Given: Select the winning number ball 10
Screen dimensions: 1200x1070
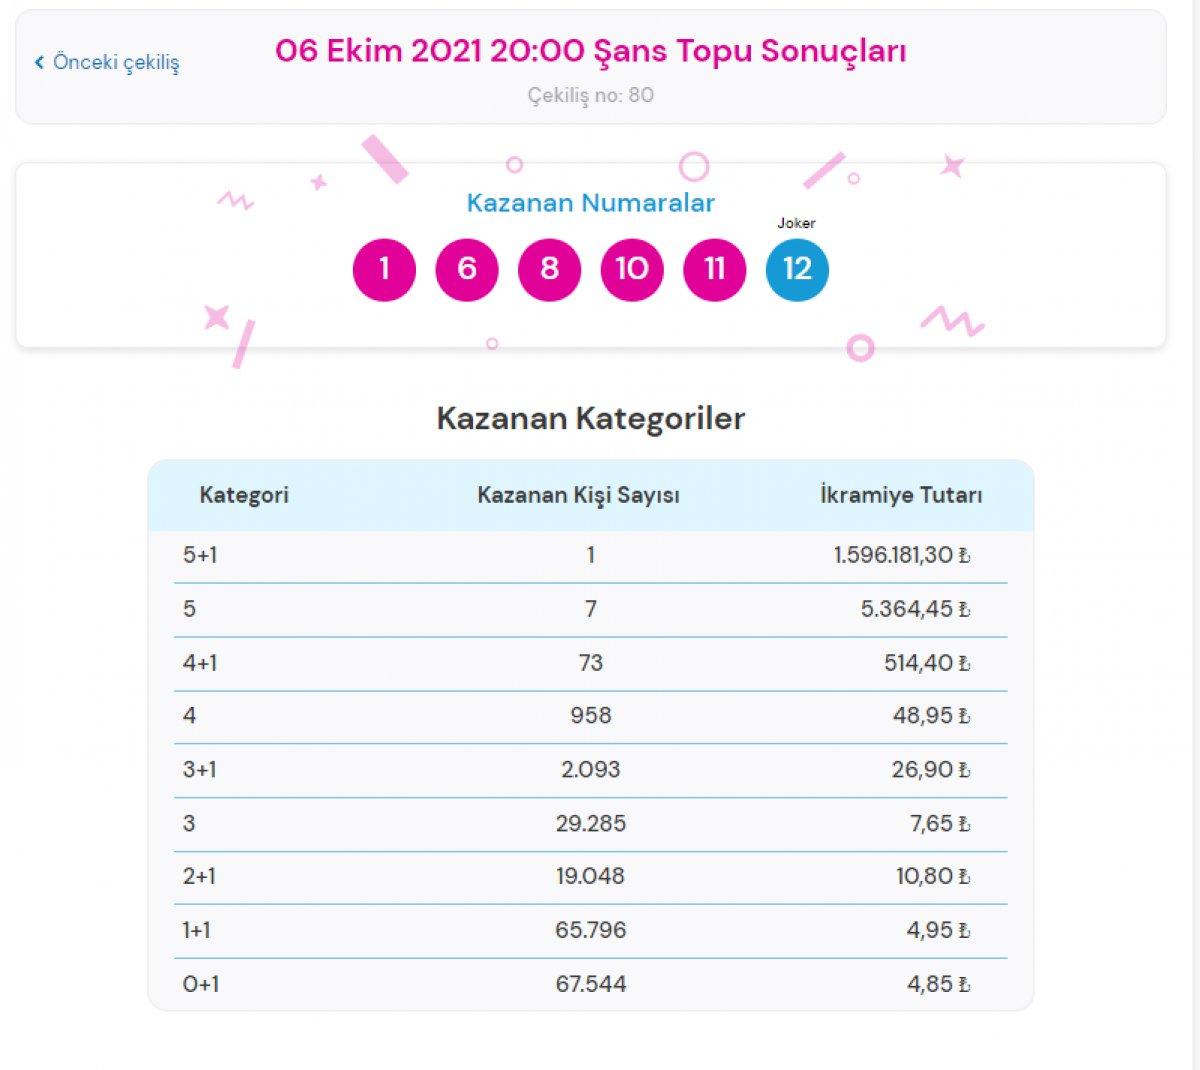Looking at the screenshot, I should click(x=631, y=268).
